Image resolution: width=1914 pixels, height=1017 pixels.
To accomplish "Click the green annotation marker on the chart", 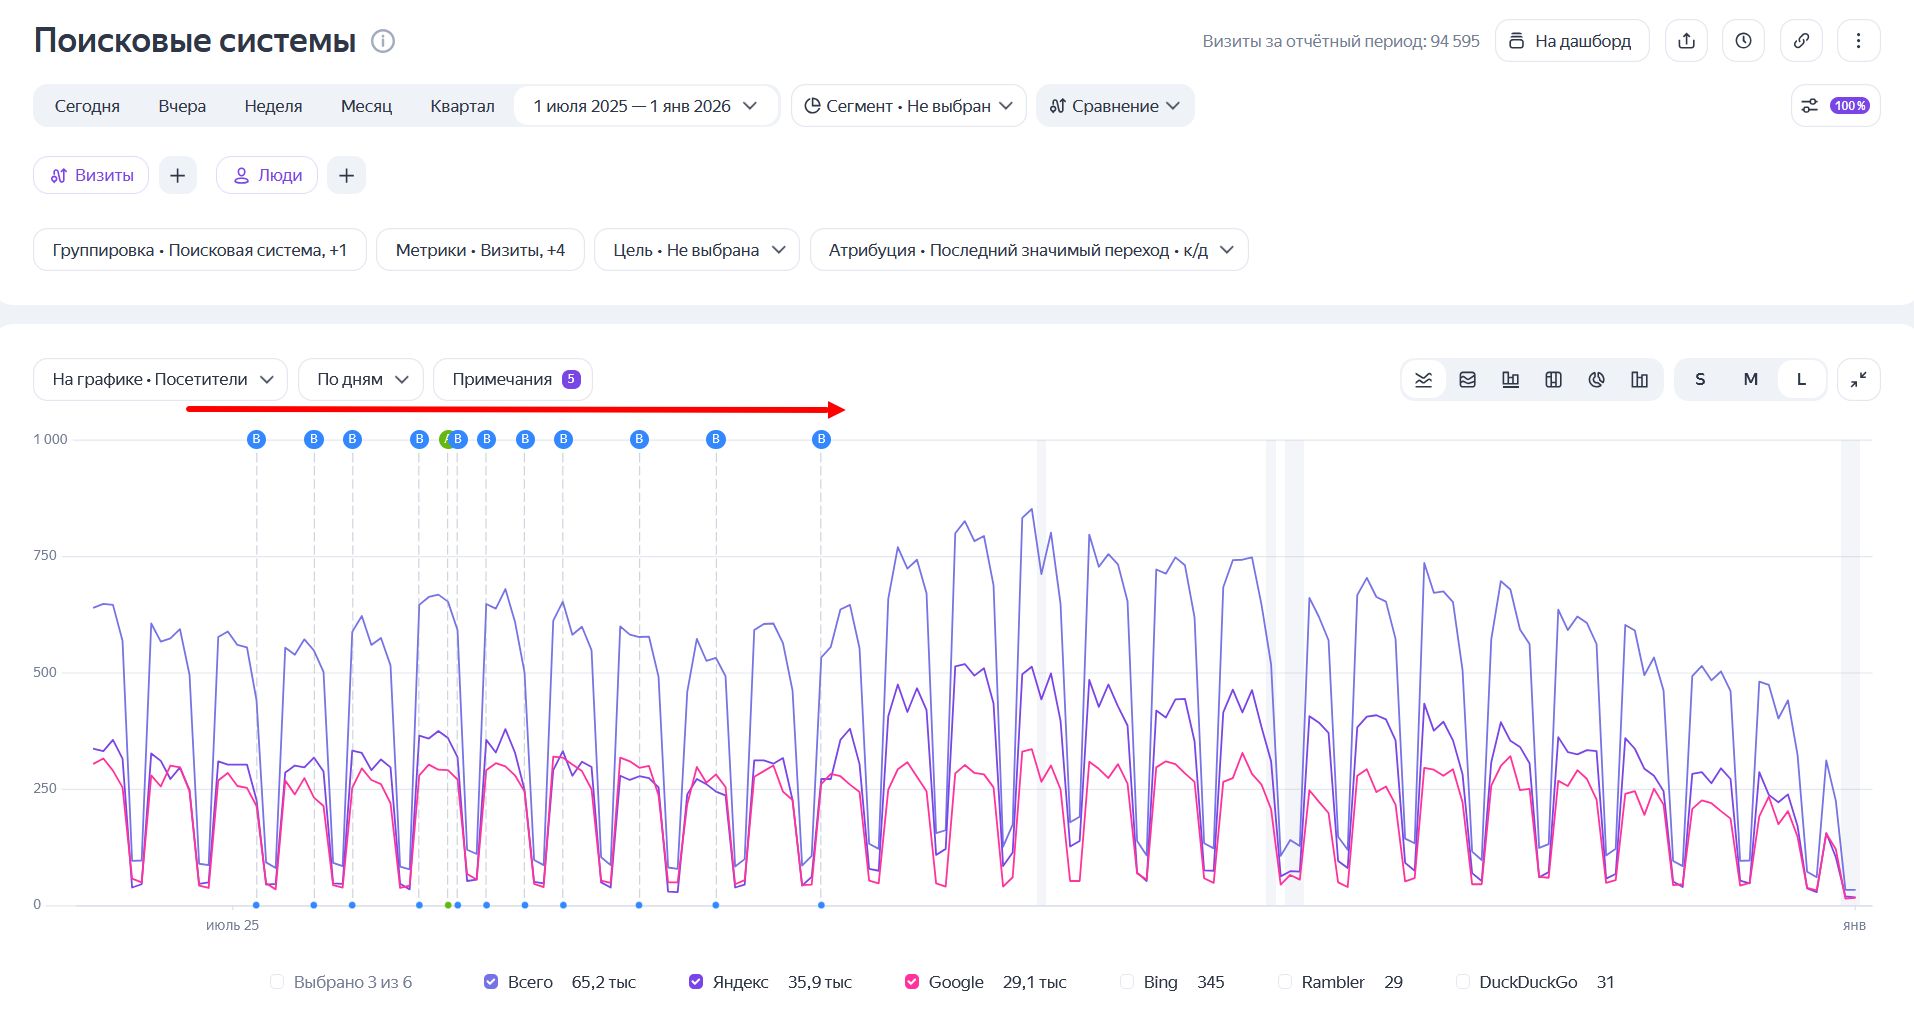I will (446, 439).
